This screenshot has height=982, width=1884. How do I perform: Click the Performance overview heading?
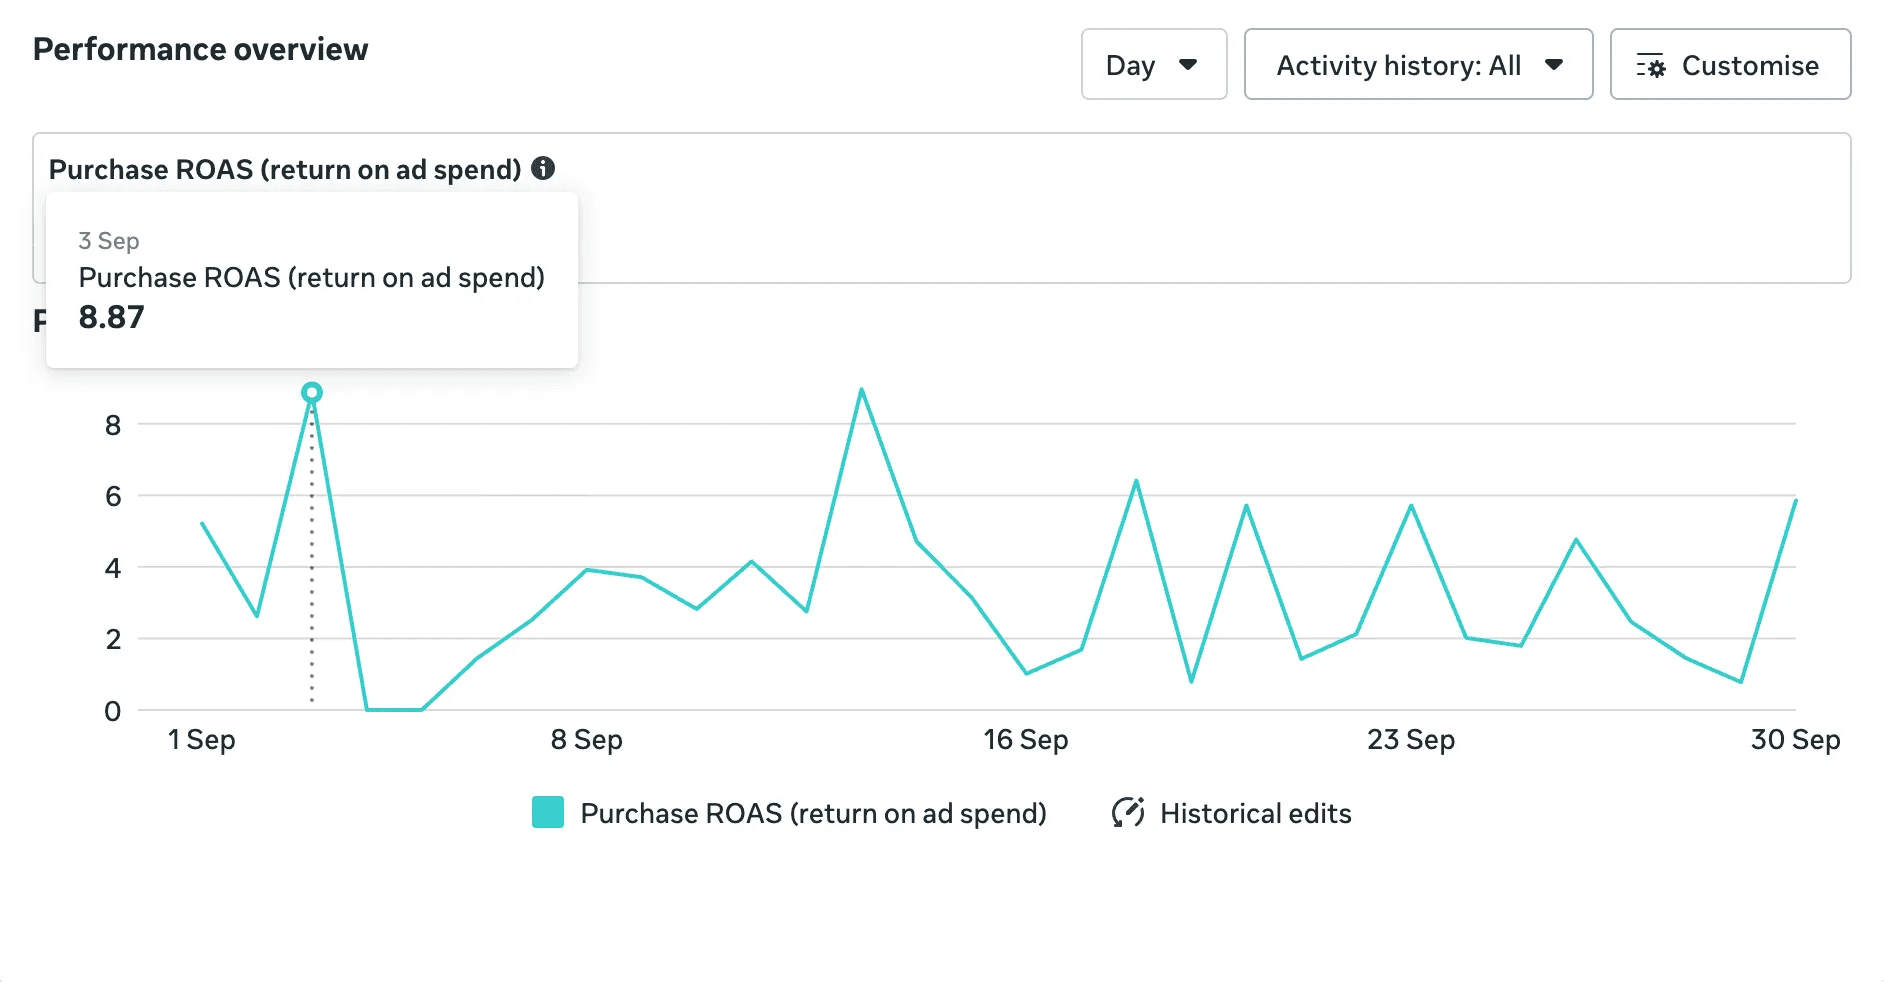pyautogui.click(x=201, y=49)
